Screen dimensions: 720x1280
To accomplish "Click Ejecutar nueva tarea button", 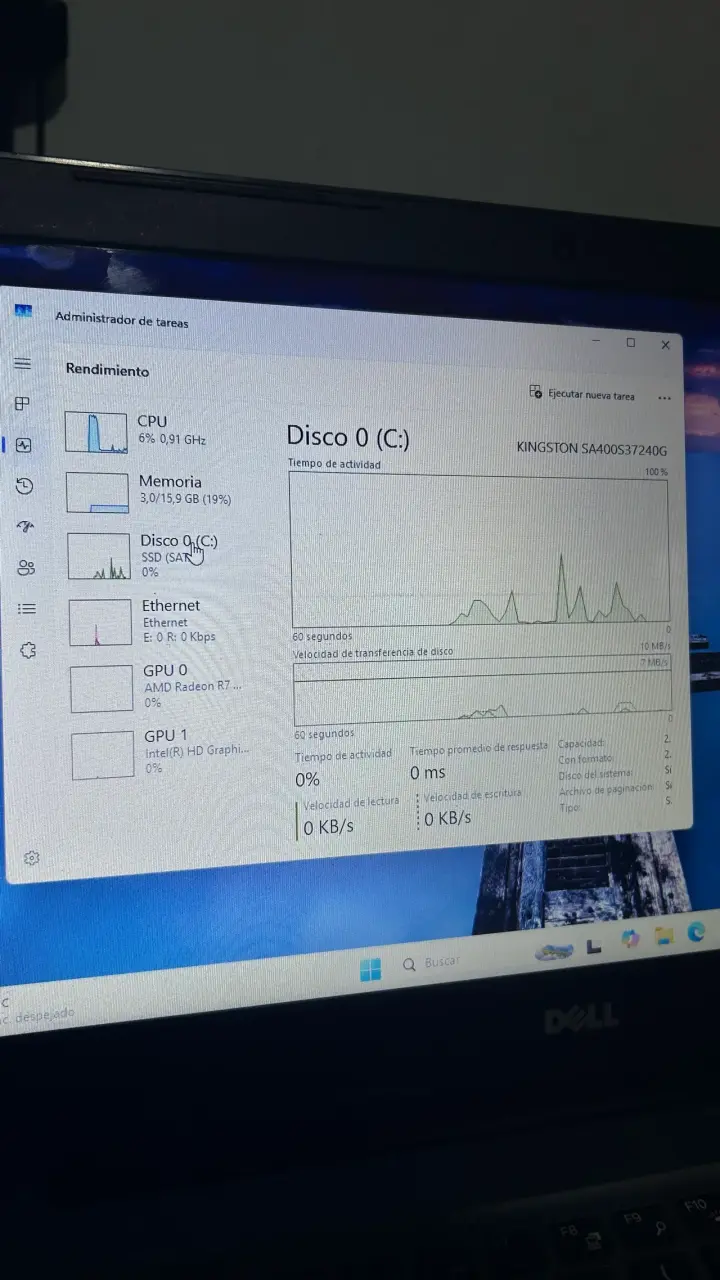I will [582, 394].
